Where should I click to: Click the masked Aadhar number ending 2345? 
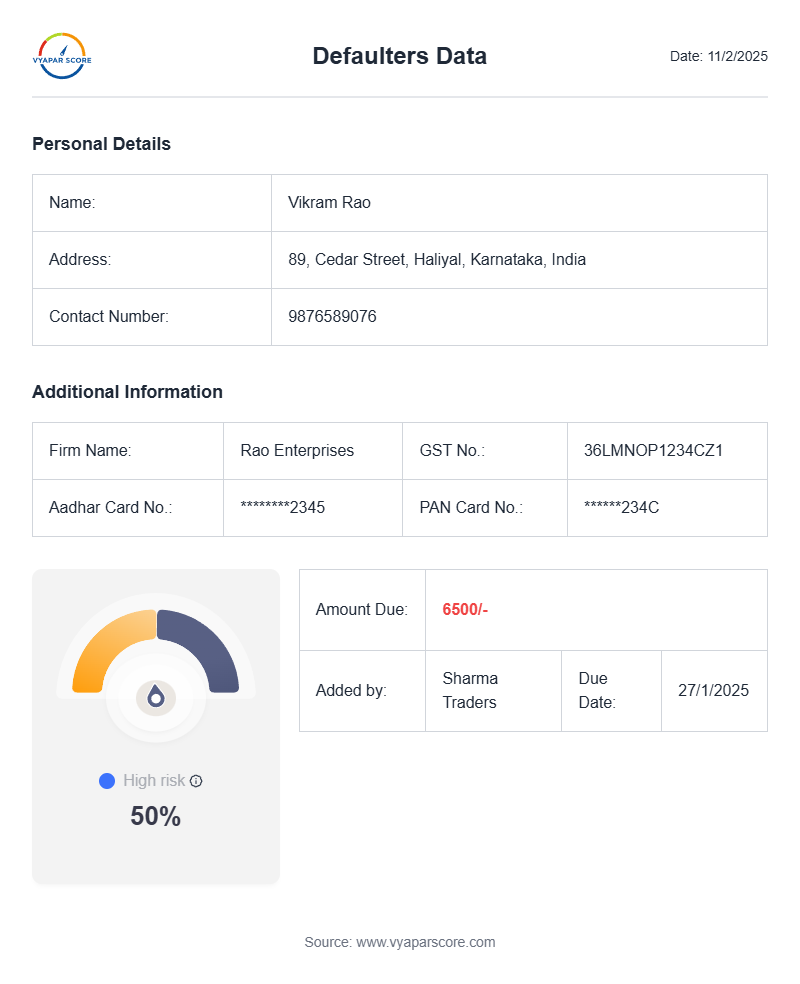coord(282,508)
